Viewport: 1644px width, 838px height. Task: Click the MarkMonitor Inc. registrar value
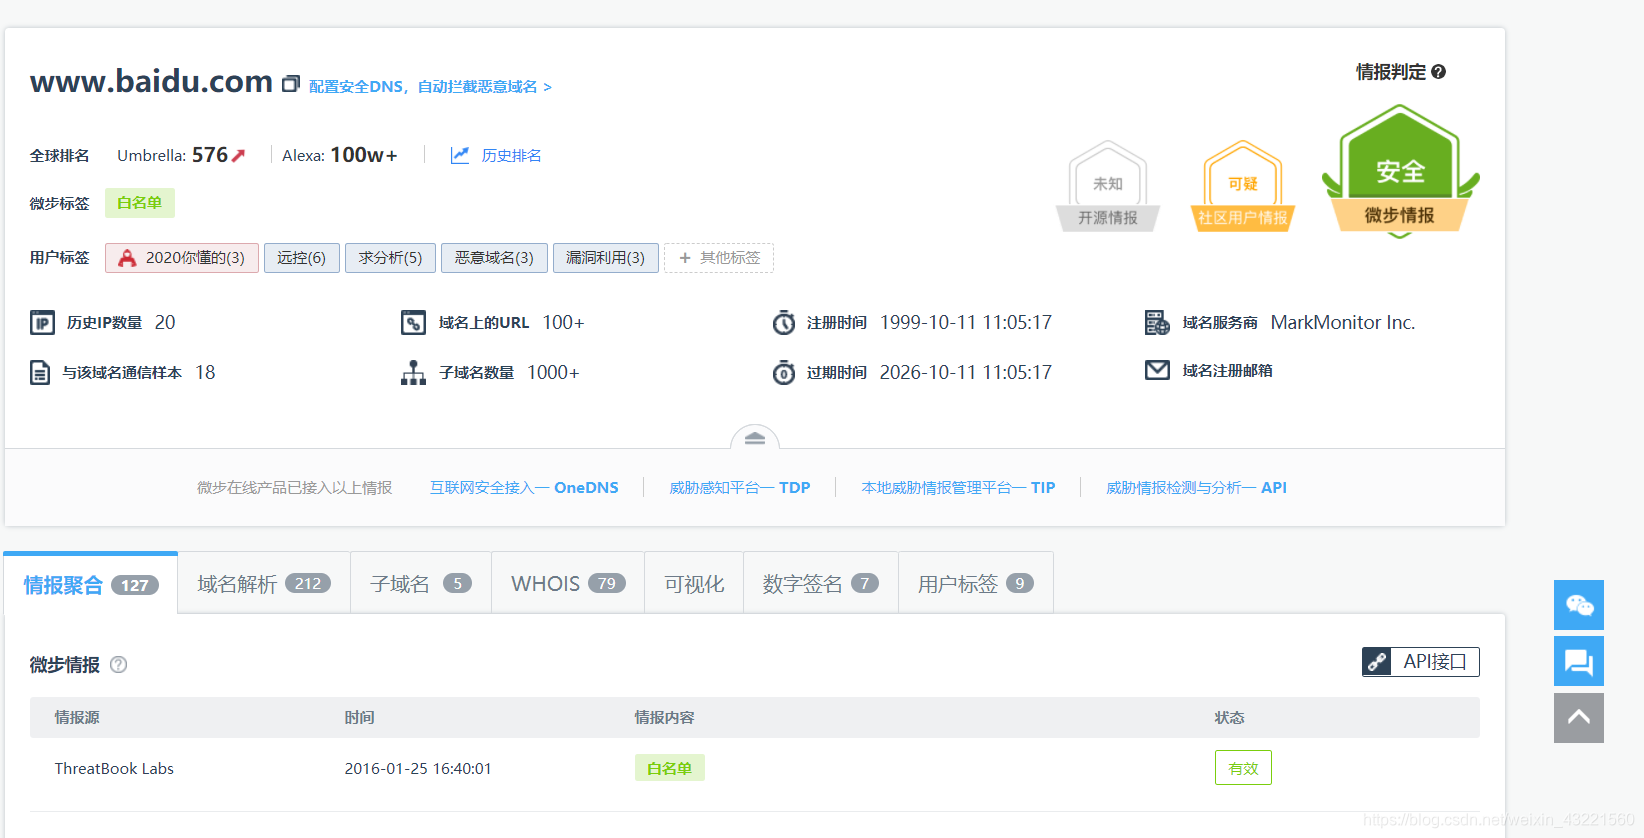coord(1343,323)
